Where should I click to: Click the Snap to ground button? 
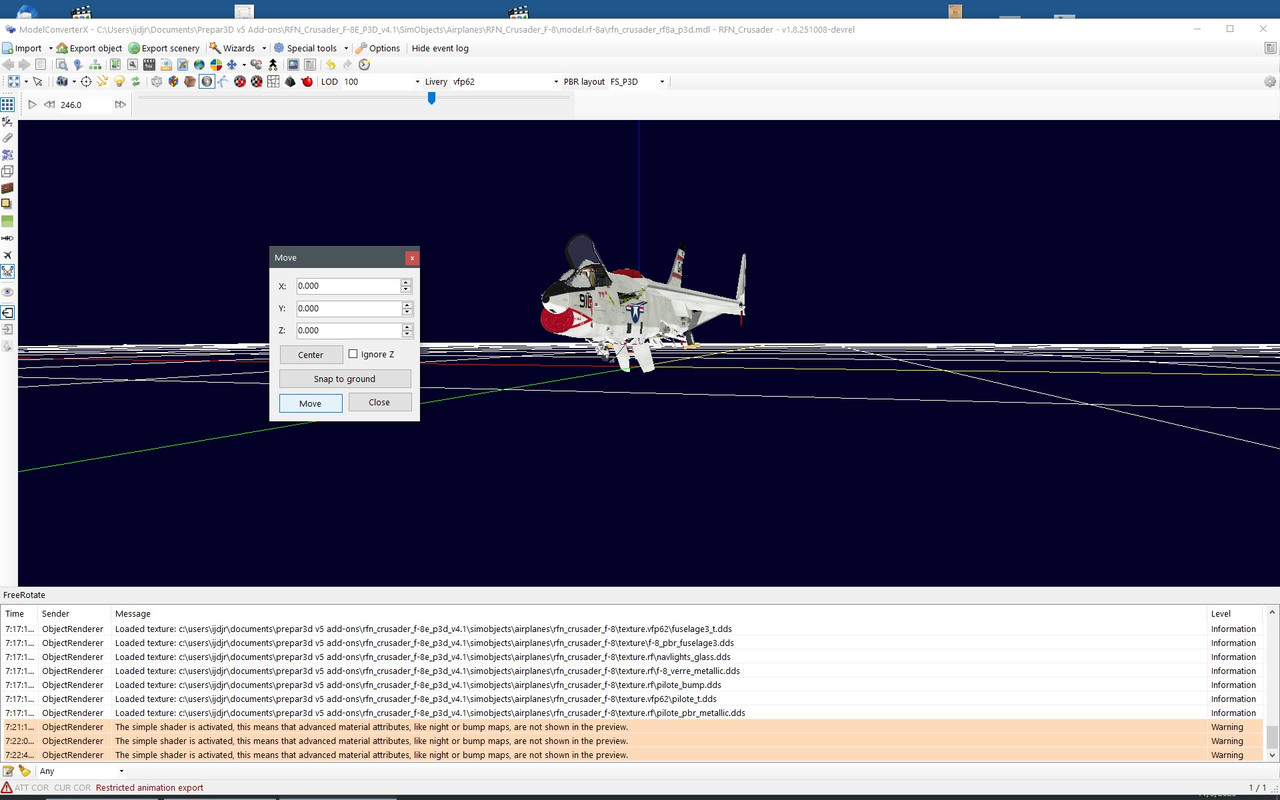click(344, 379)
